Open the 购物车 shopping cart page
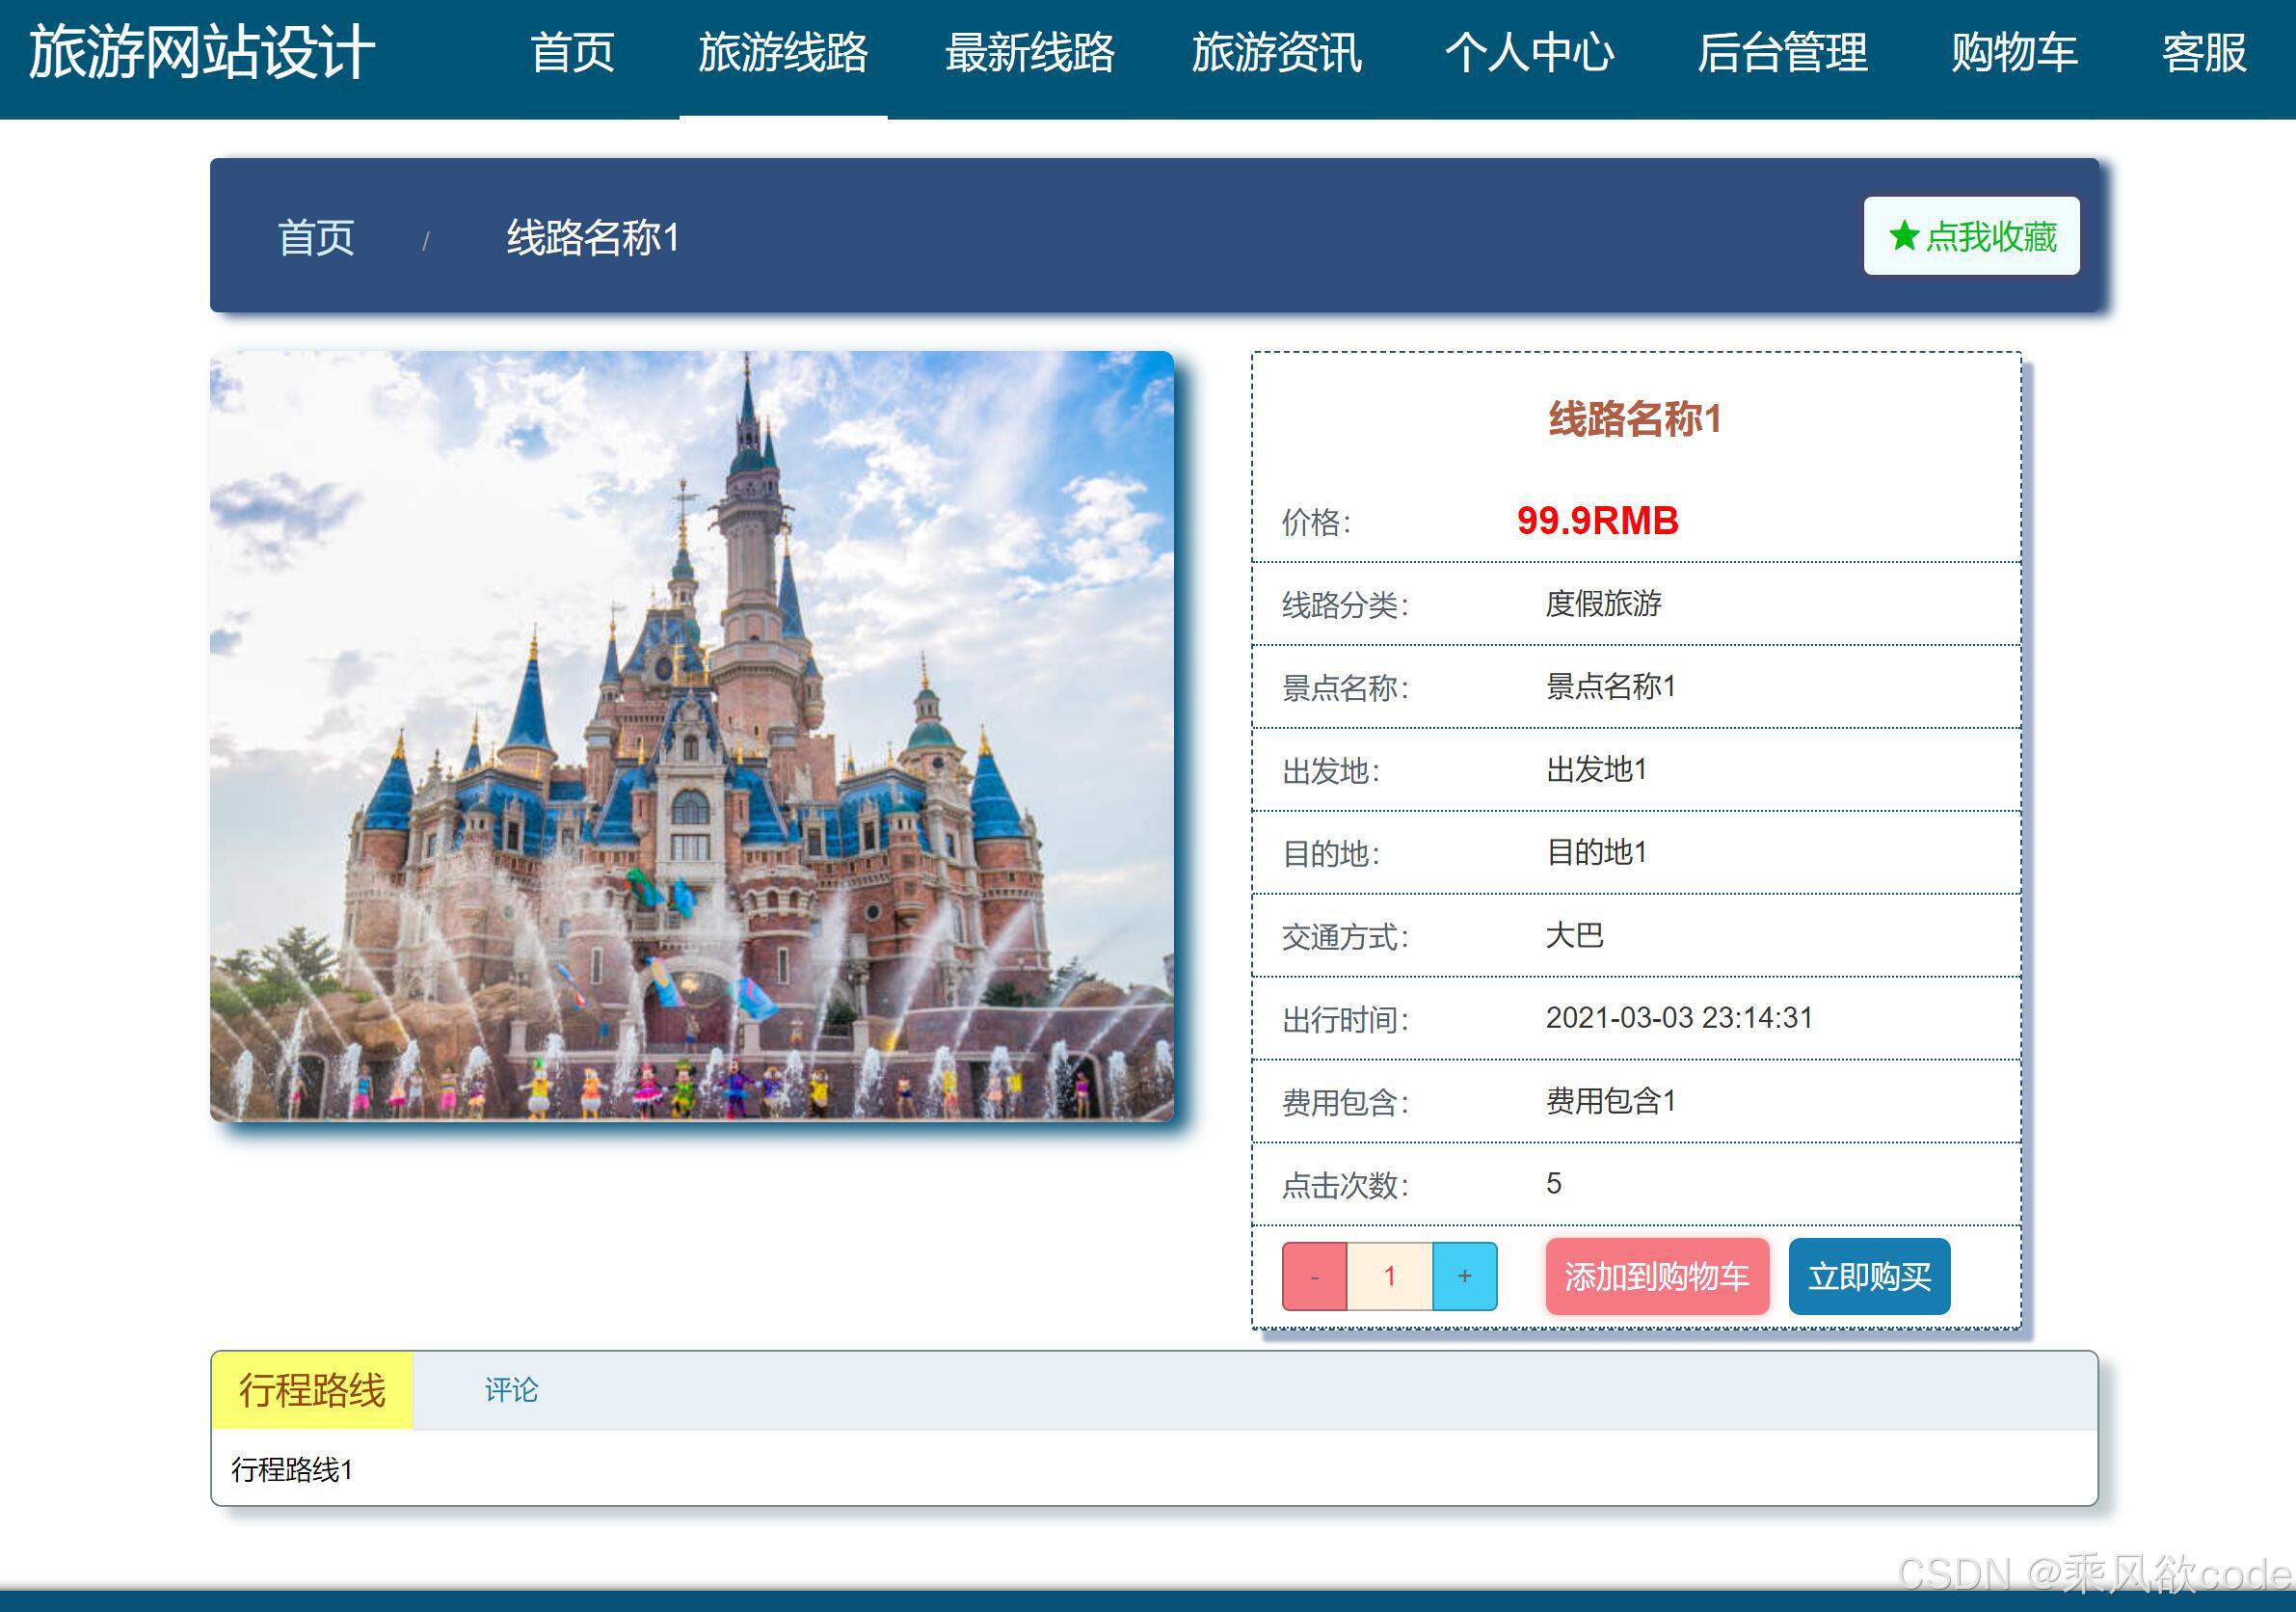Viewport: 2296px width, 1612px height. pos(2014,54)
